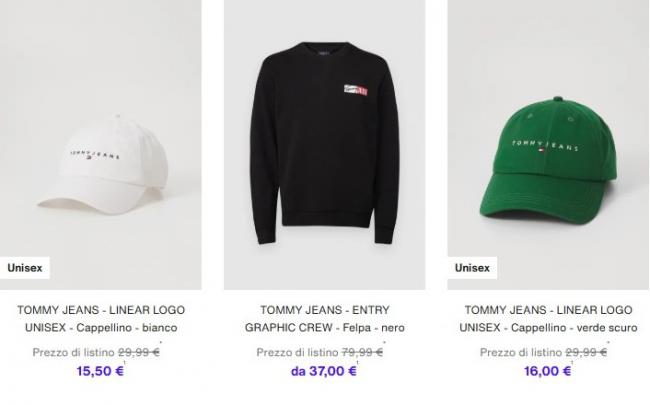
Task: Click the 16,00 € sale price
Action: (547, 371)
